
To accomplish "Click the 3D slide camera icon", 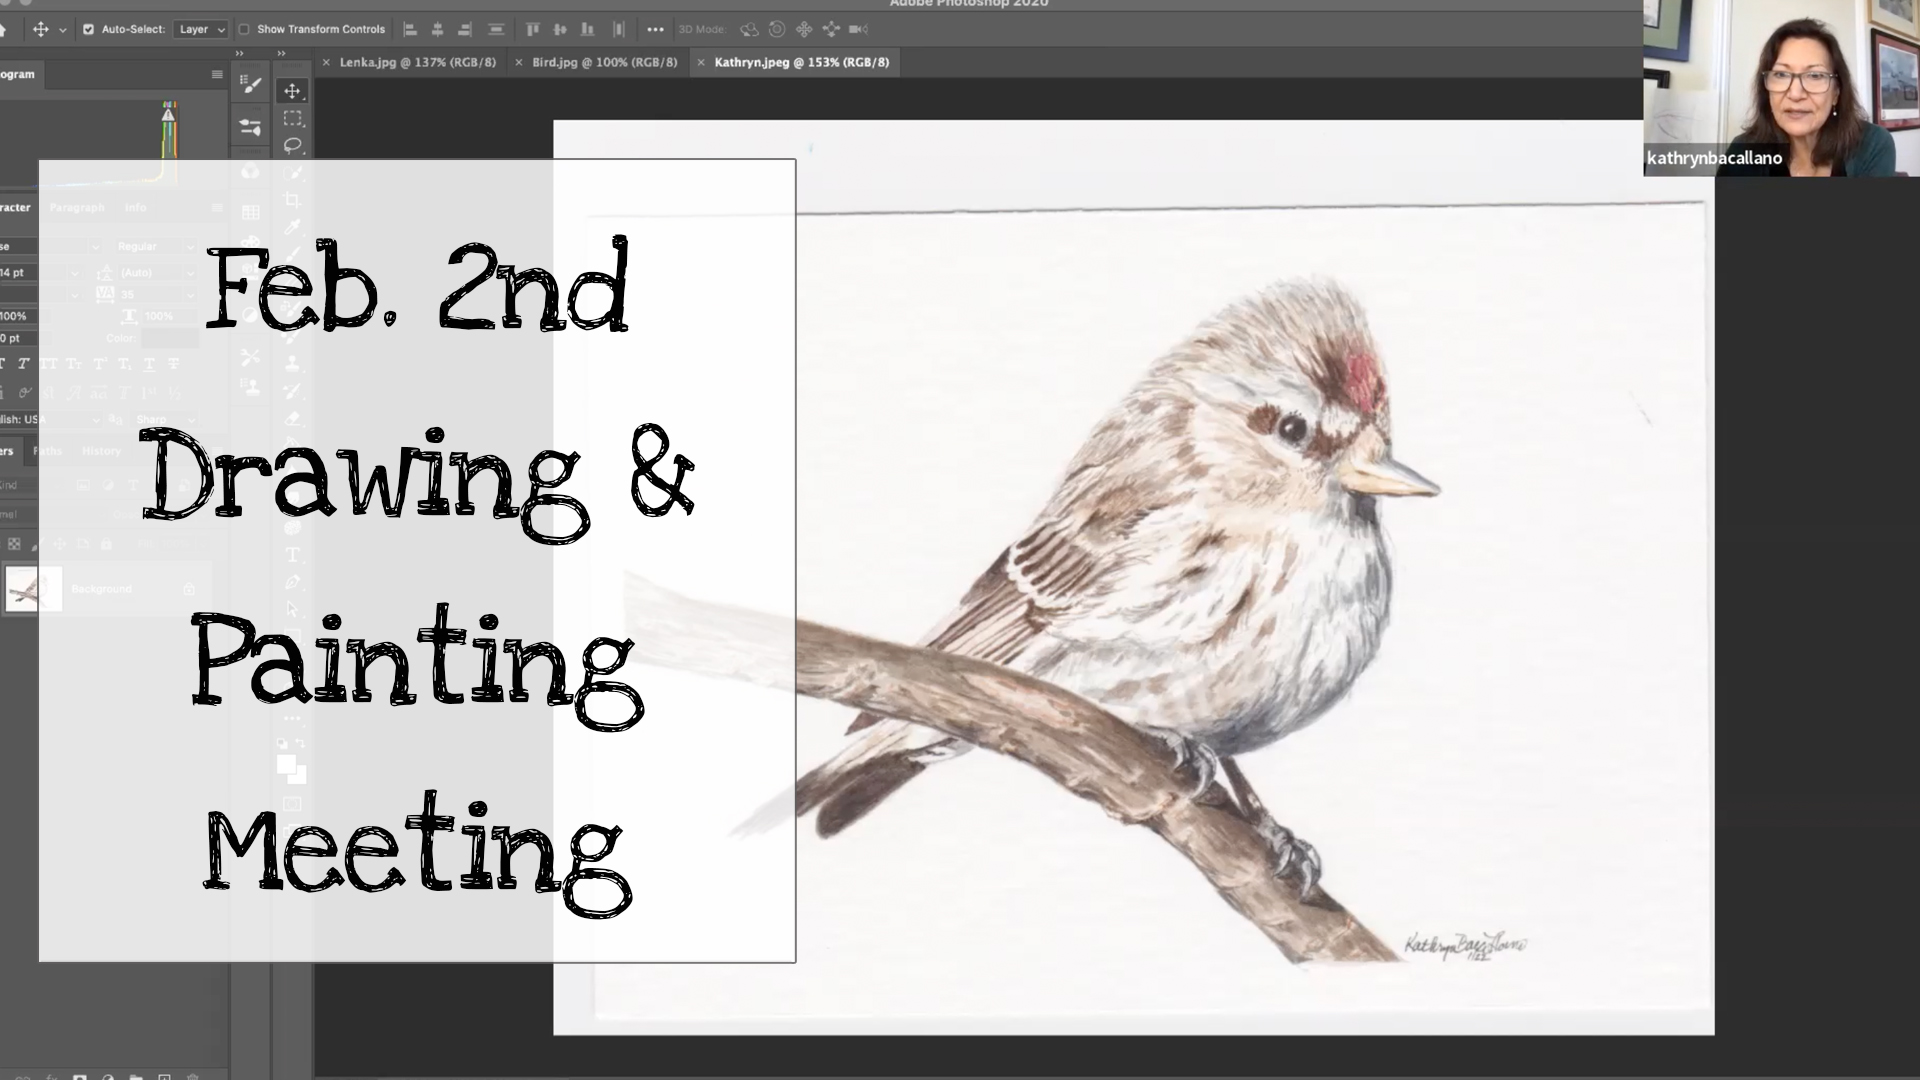I will (831, 29).
